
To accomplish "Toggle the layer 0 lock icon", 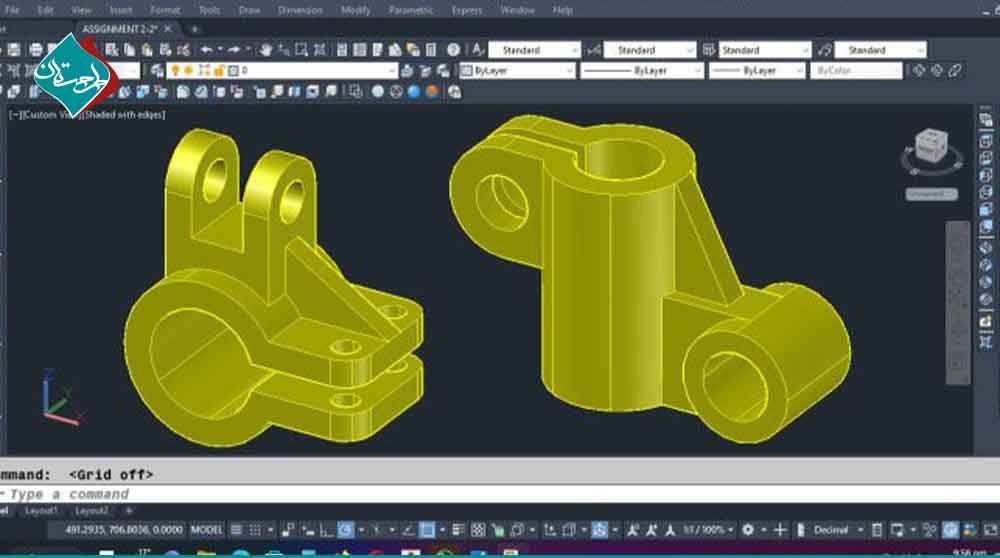I will (219, 70).
